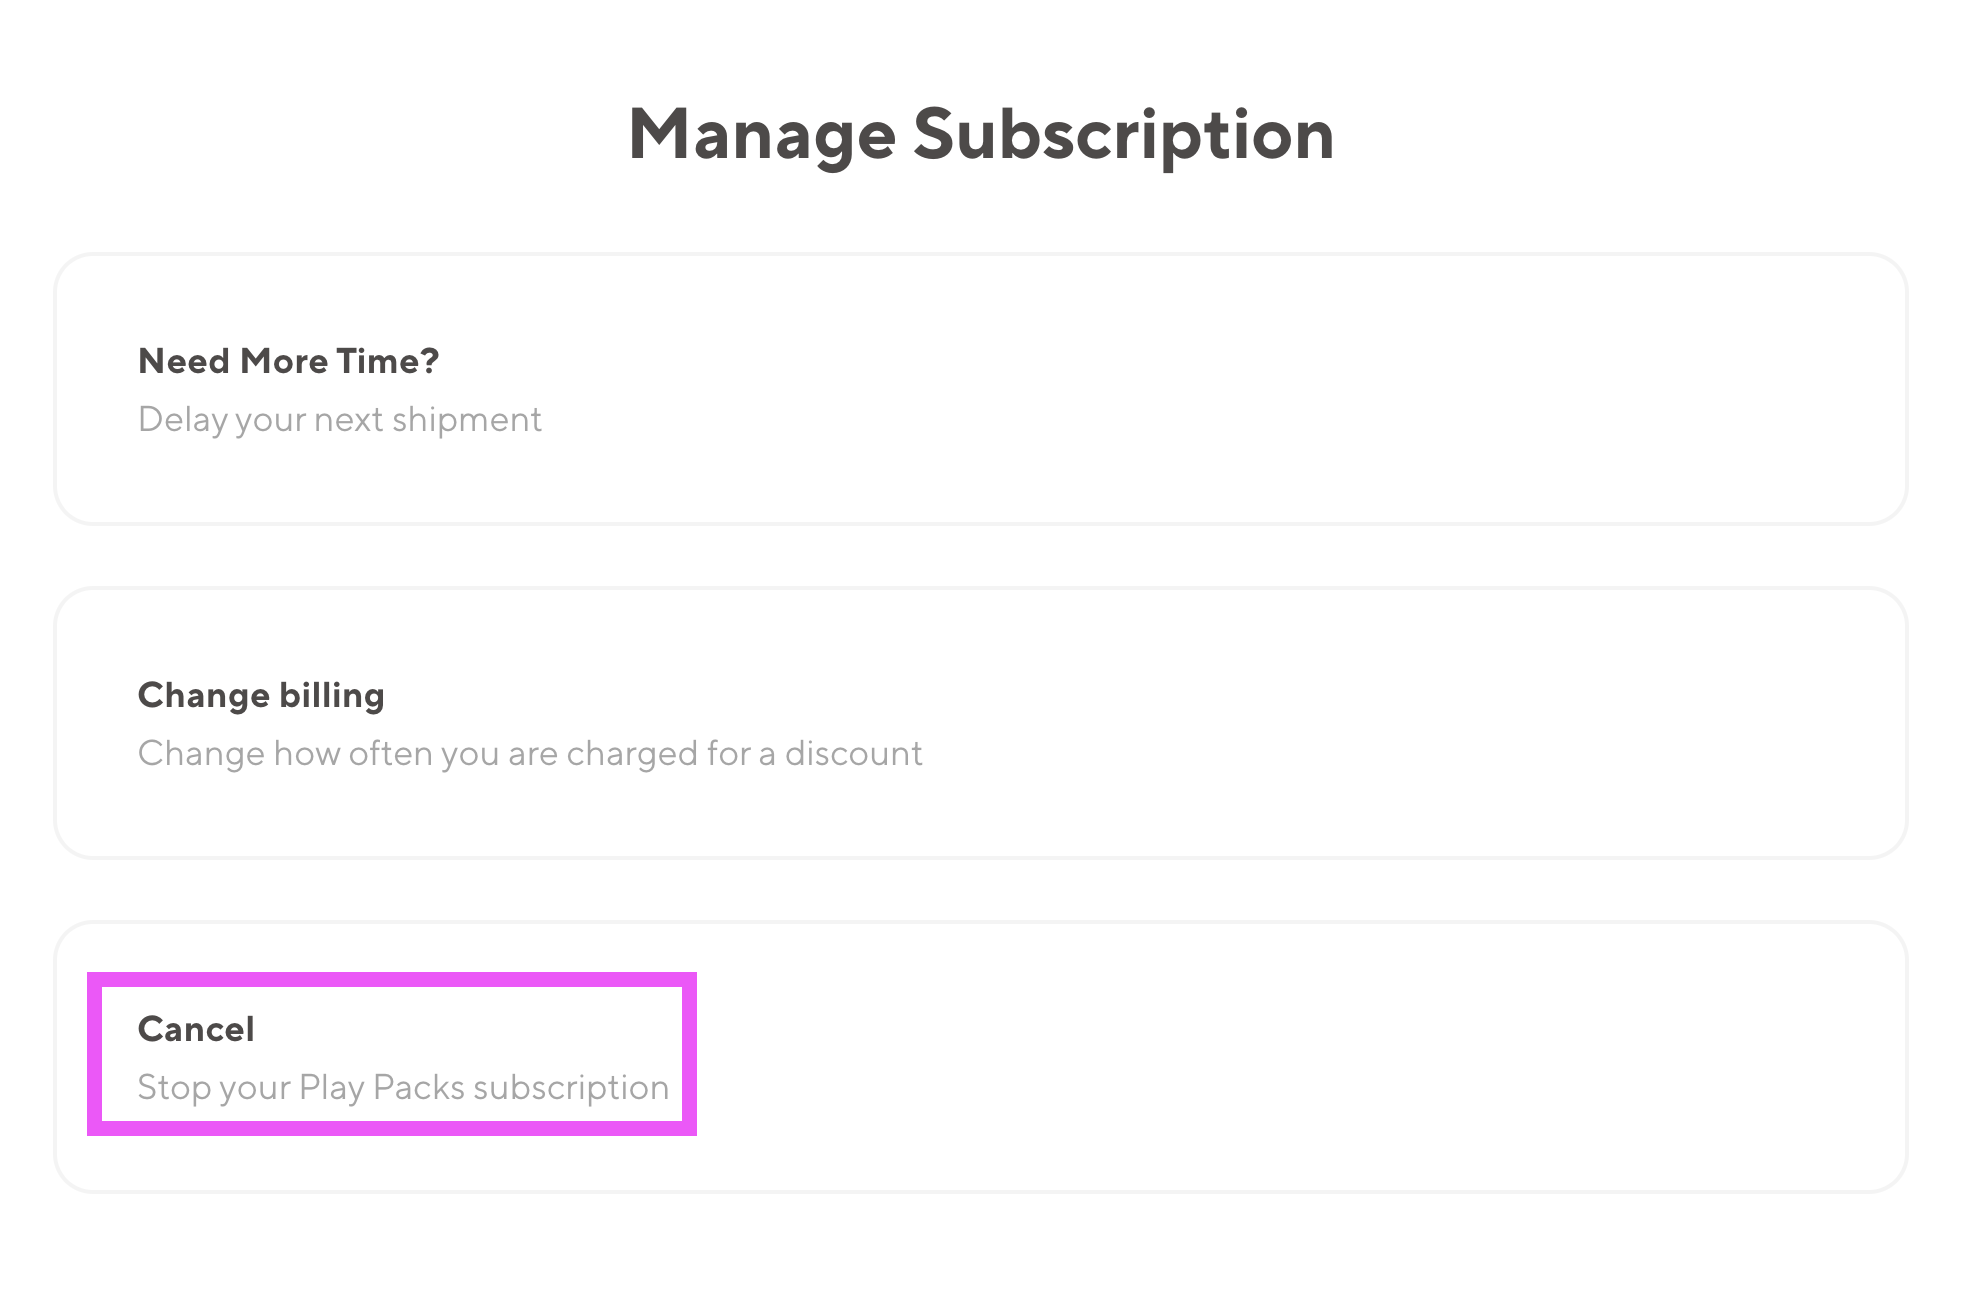Click the pink highlighted Cancel box
This screenshot has height=1312, width=1969.
pos(392,1055)
